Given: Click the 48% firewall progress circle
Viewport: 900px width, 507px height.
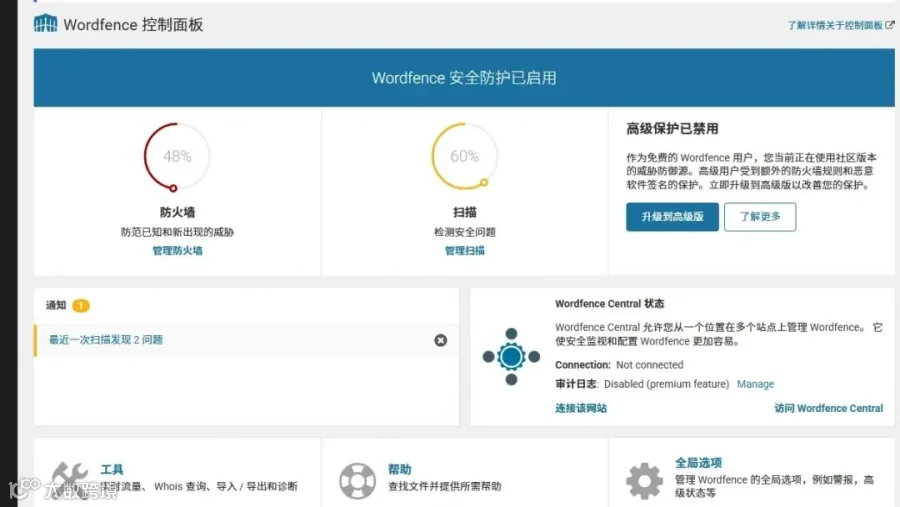Looking at the screenshot, I should (177, 156).
